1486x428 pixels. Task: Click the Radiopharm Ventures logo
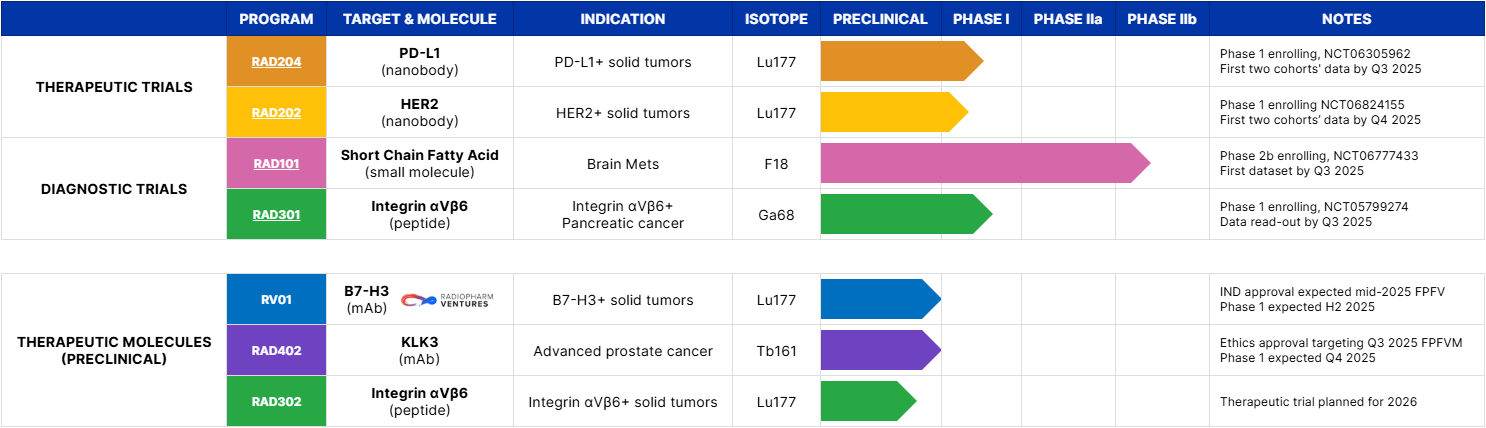point(447,300)
